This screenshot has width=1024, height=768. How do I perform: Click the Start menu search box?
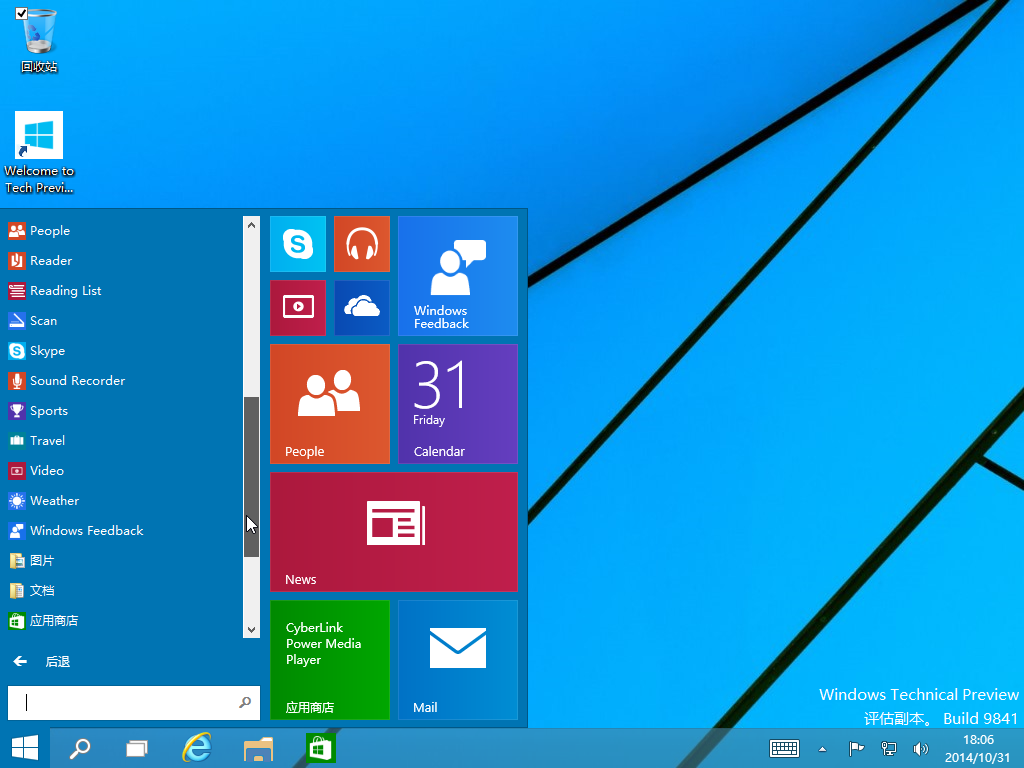click(x=133, y=703)
